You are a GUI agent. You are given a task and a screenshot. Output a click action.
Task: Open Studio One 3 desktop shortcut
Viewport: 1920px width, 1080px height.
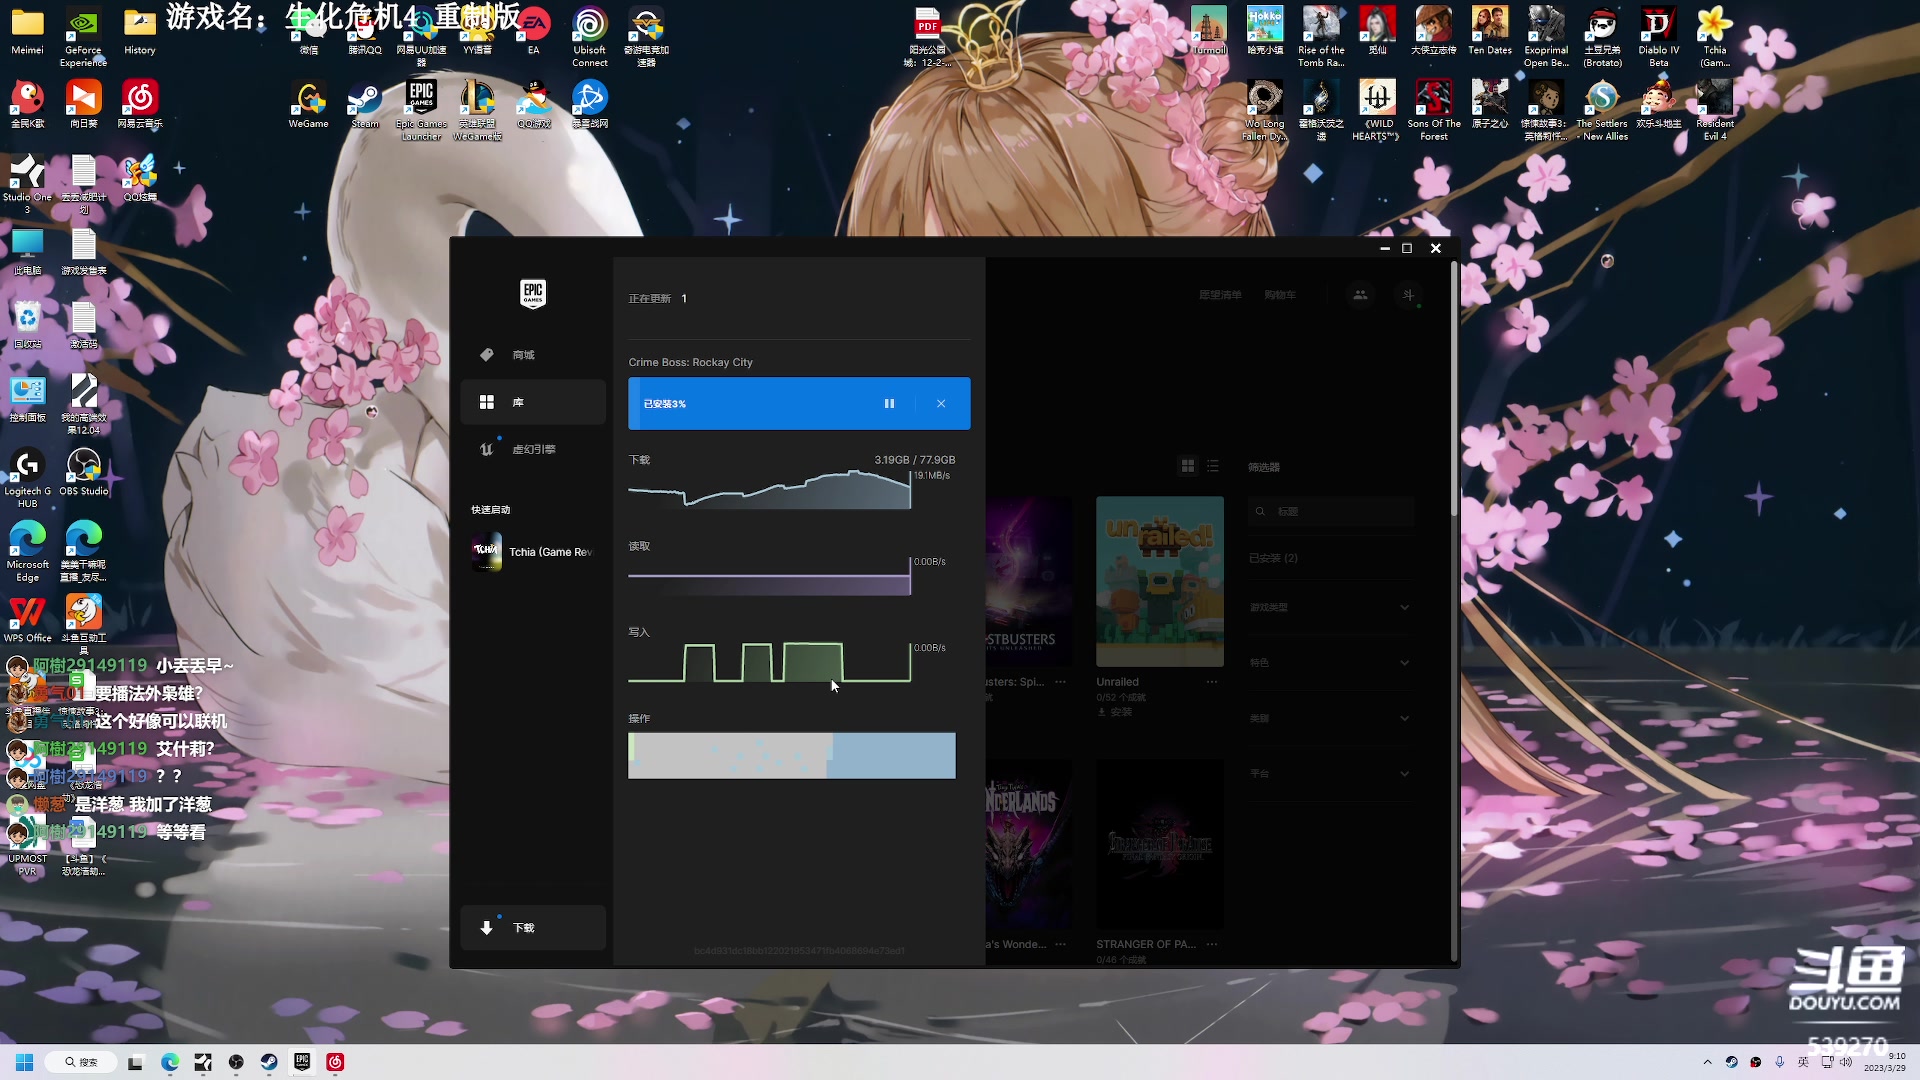(x=27, y=184)
